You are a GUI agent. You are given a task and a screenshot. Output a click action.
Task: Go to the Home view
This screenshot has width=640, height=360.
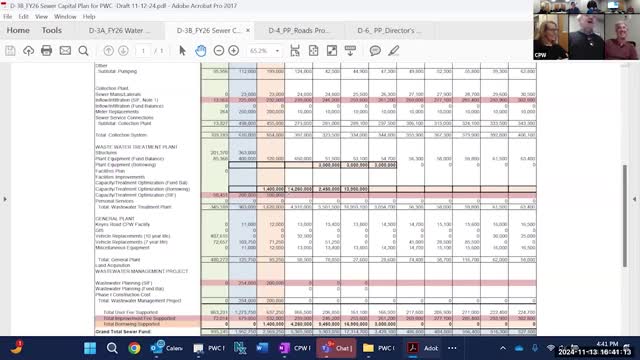[18, 30]
